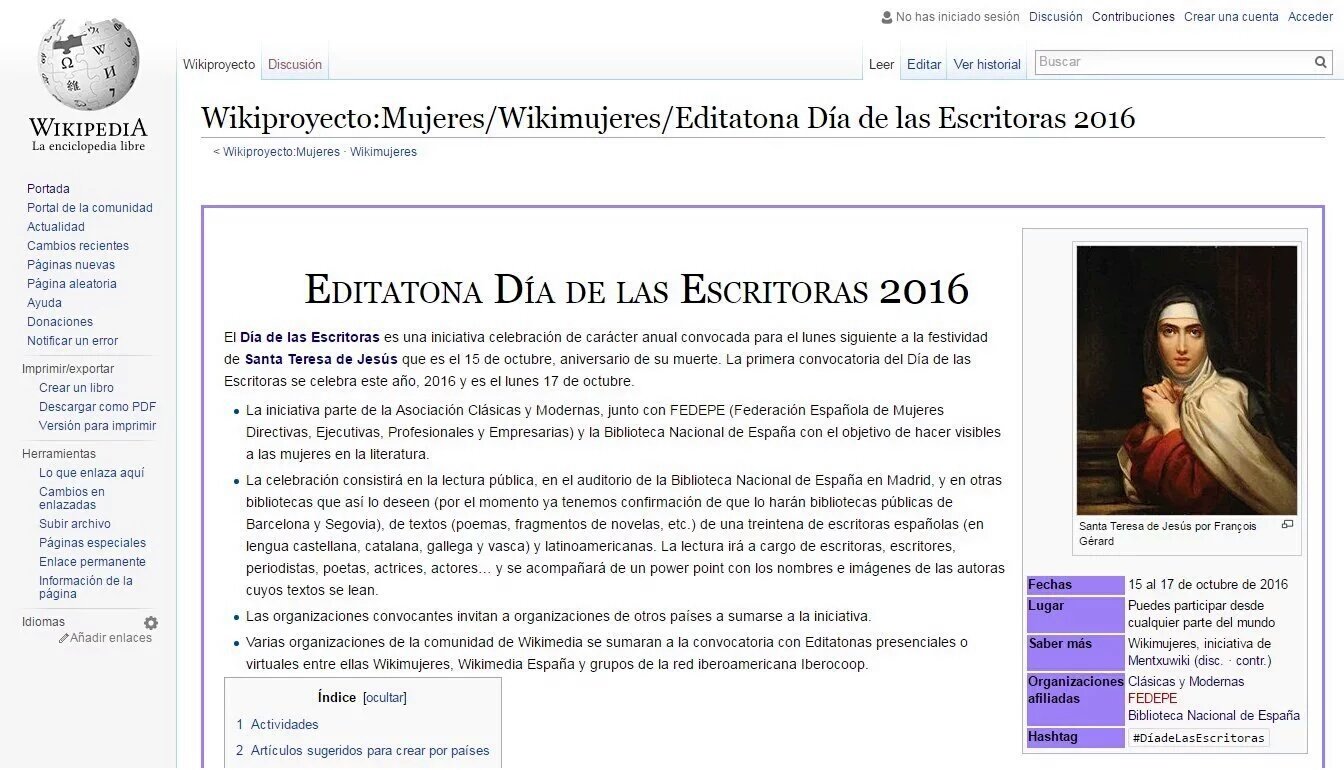The height and width of the screenshot is (770, 1344).
Task: Click the user icon beside No has iniciado sesión
Action: [x=886, y=17]
